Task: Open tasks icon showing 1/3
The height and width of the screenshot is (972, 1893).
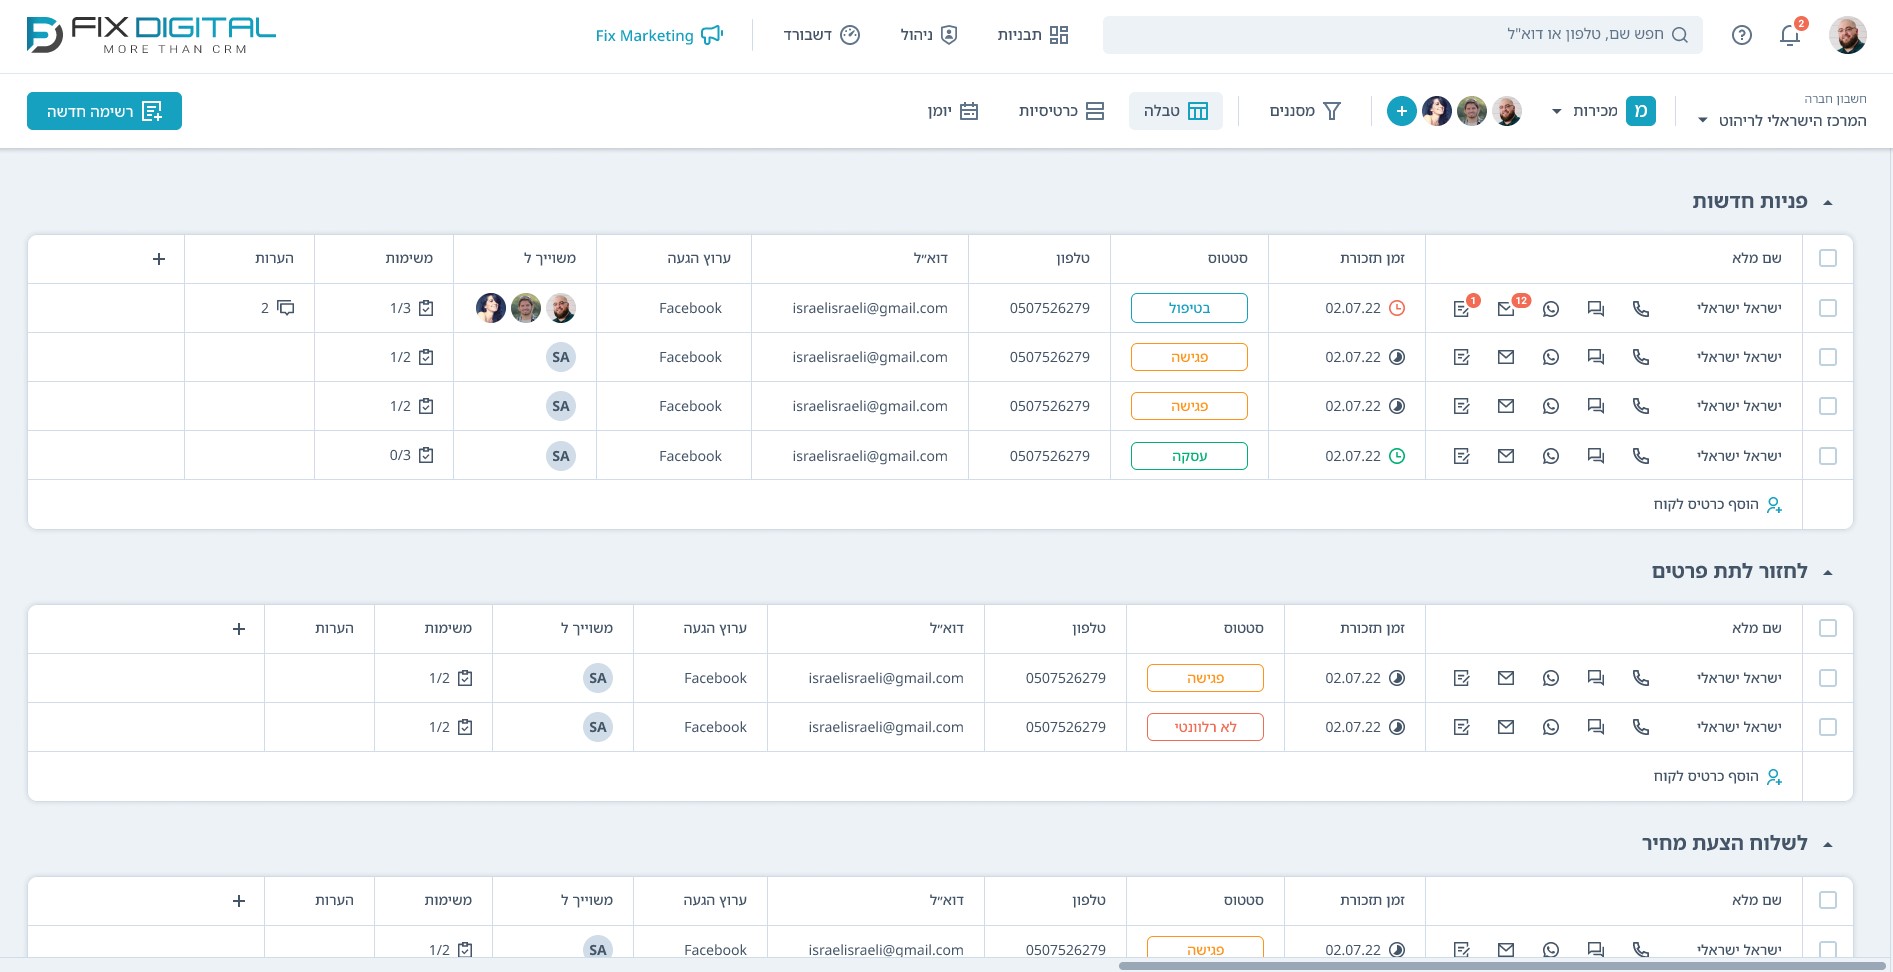Action: point(426,308)
